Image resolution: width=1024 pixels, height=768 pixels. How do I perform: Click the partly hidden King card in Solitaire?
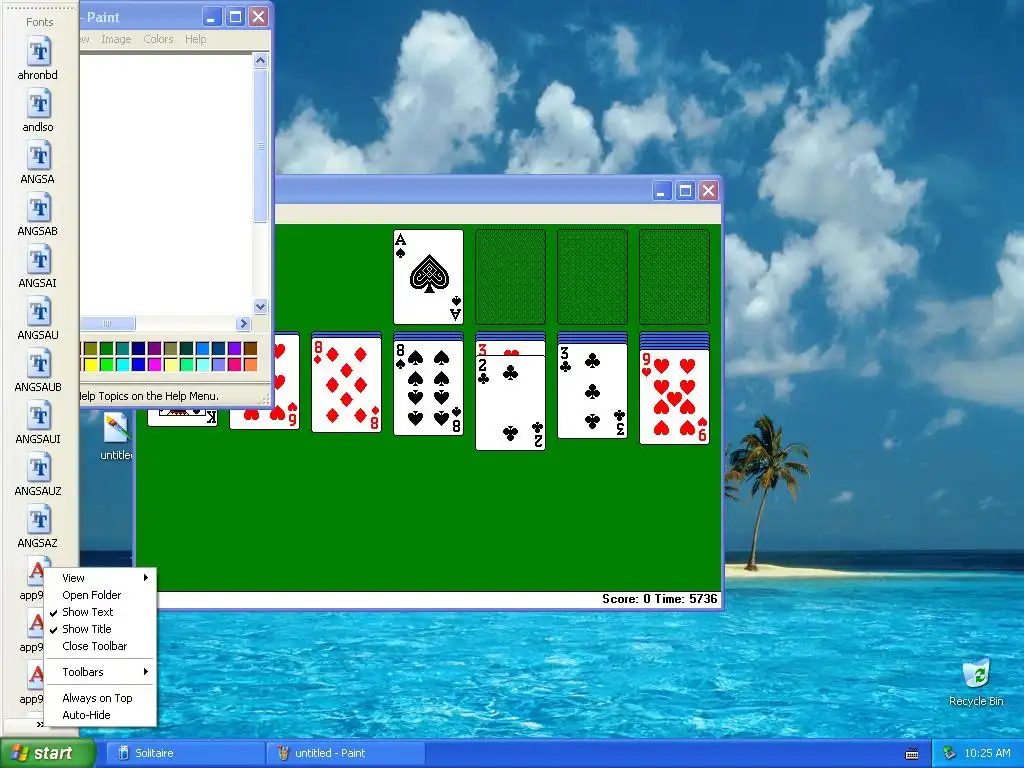point(182,417)
